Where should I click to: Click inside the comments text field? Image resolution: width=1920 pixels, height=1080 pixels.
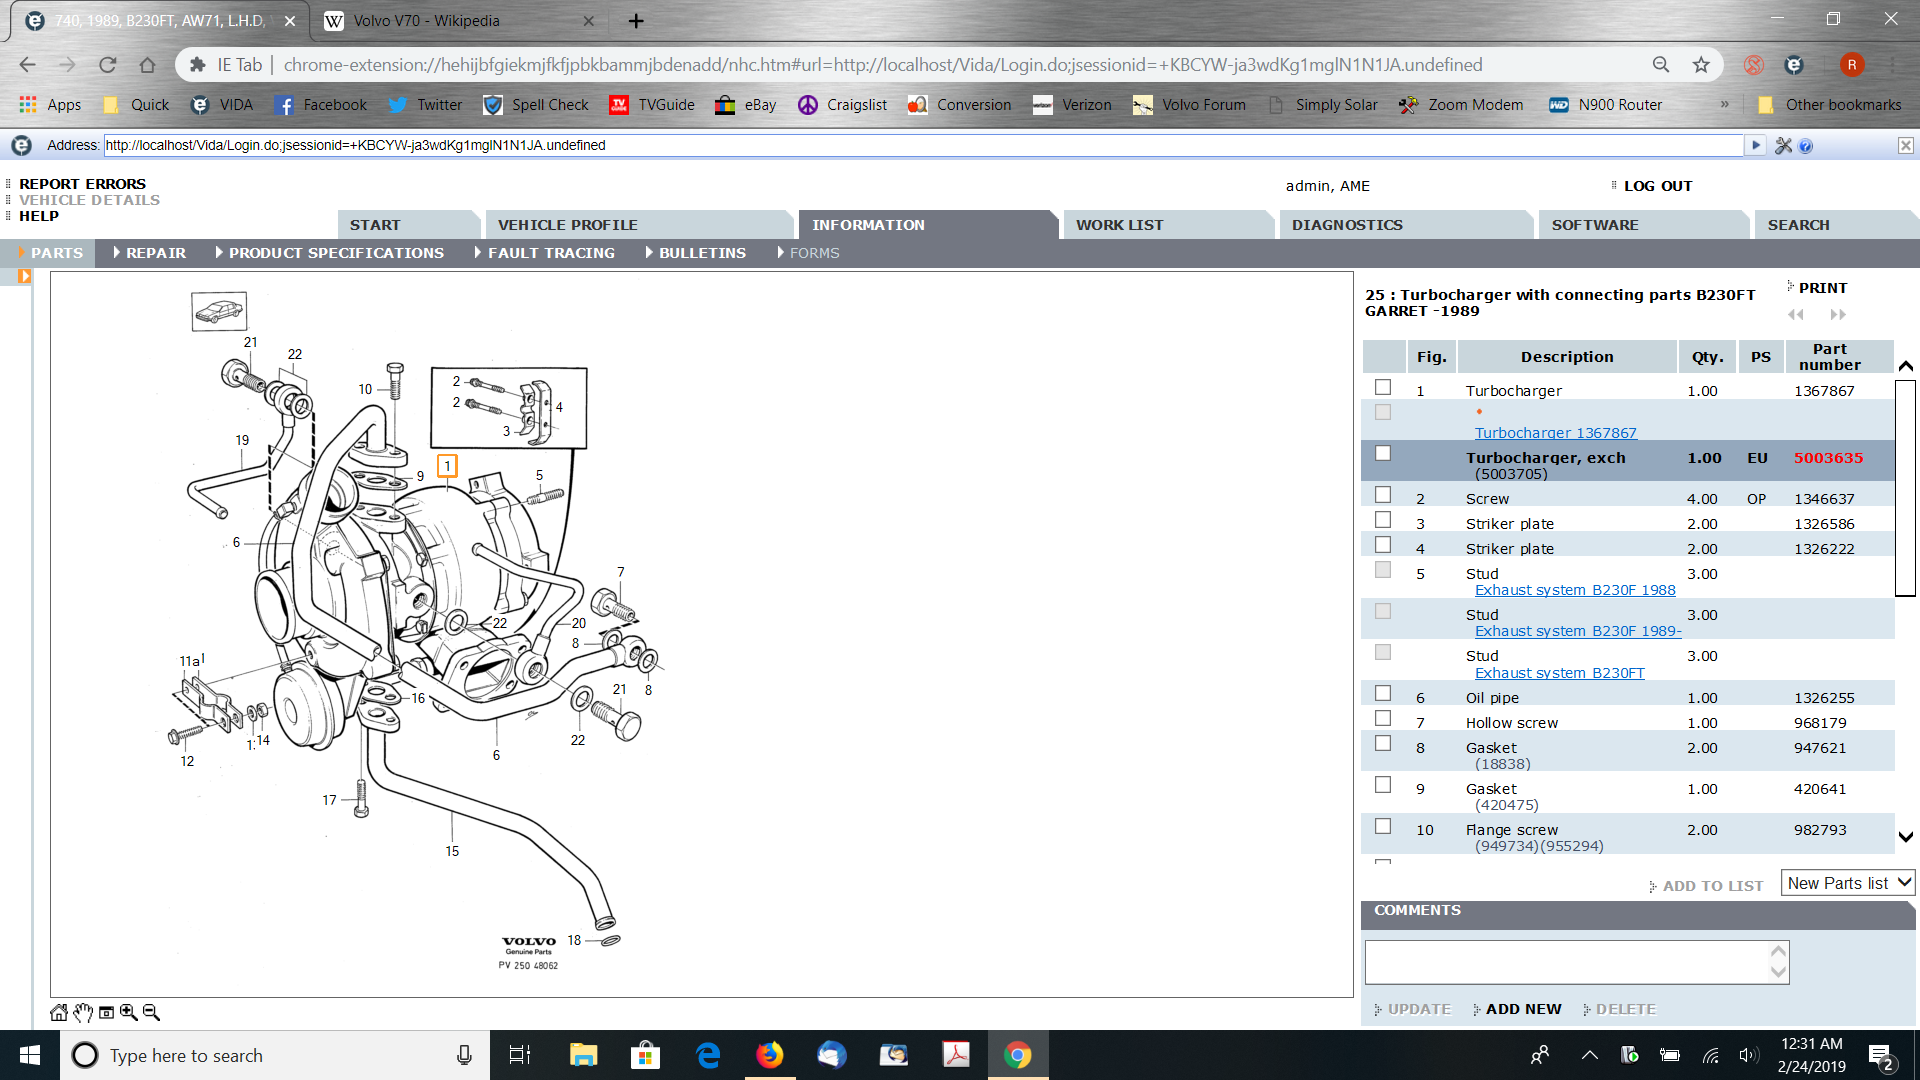point(1565,962)
